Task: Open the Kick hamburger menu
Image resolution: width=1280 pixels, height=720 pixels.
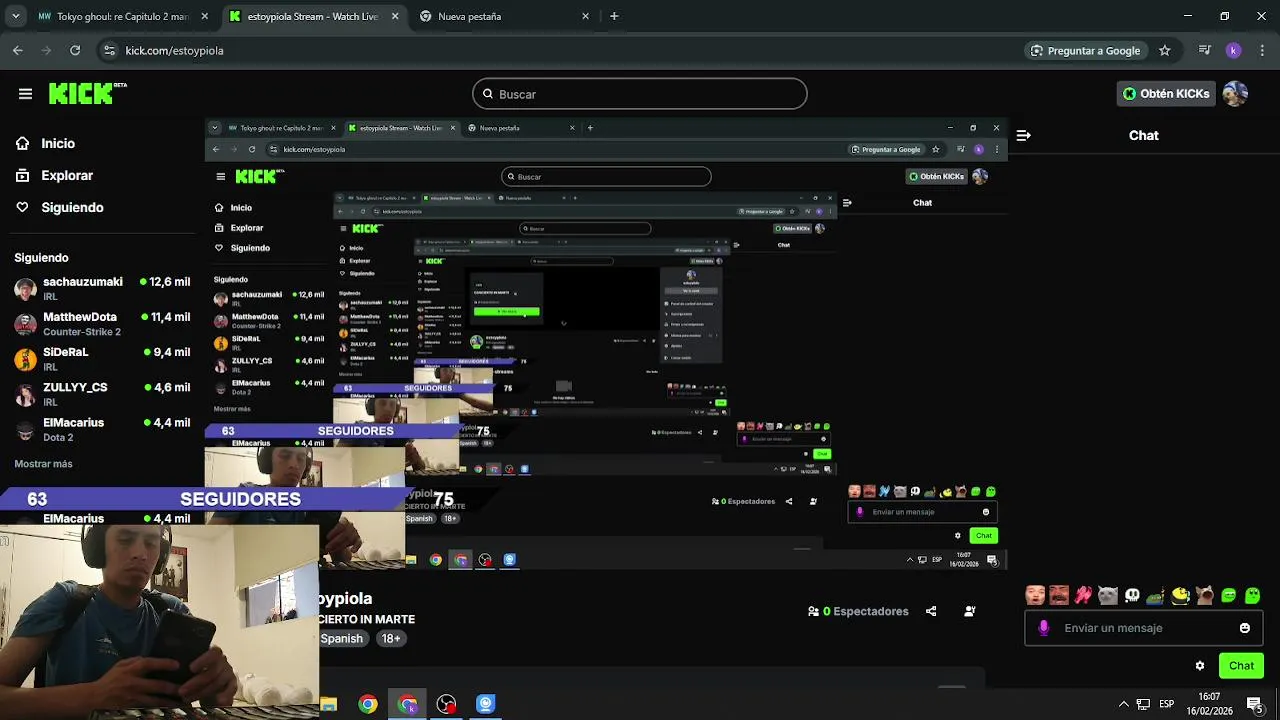Action: (x=25, y=94)
